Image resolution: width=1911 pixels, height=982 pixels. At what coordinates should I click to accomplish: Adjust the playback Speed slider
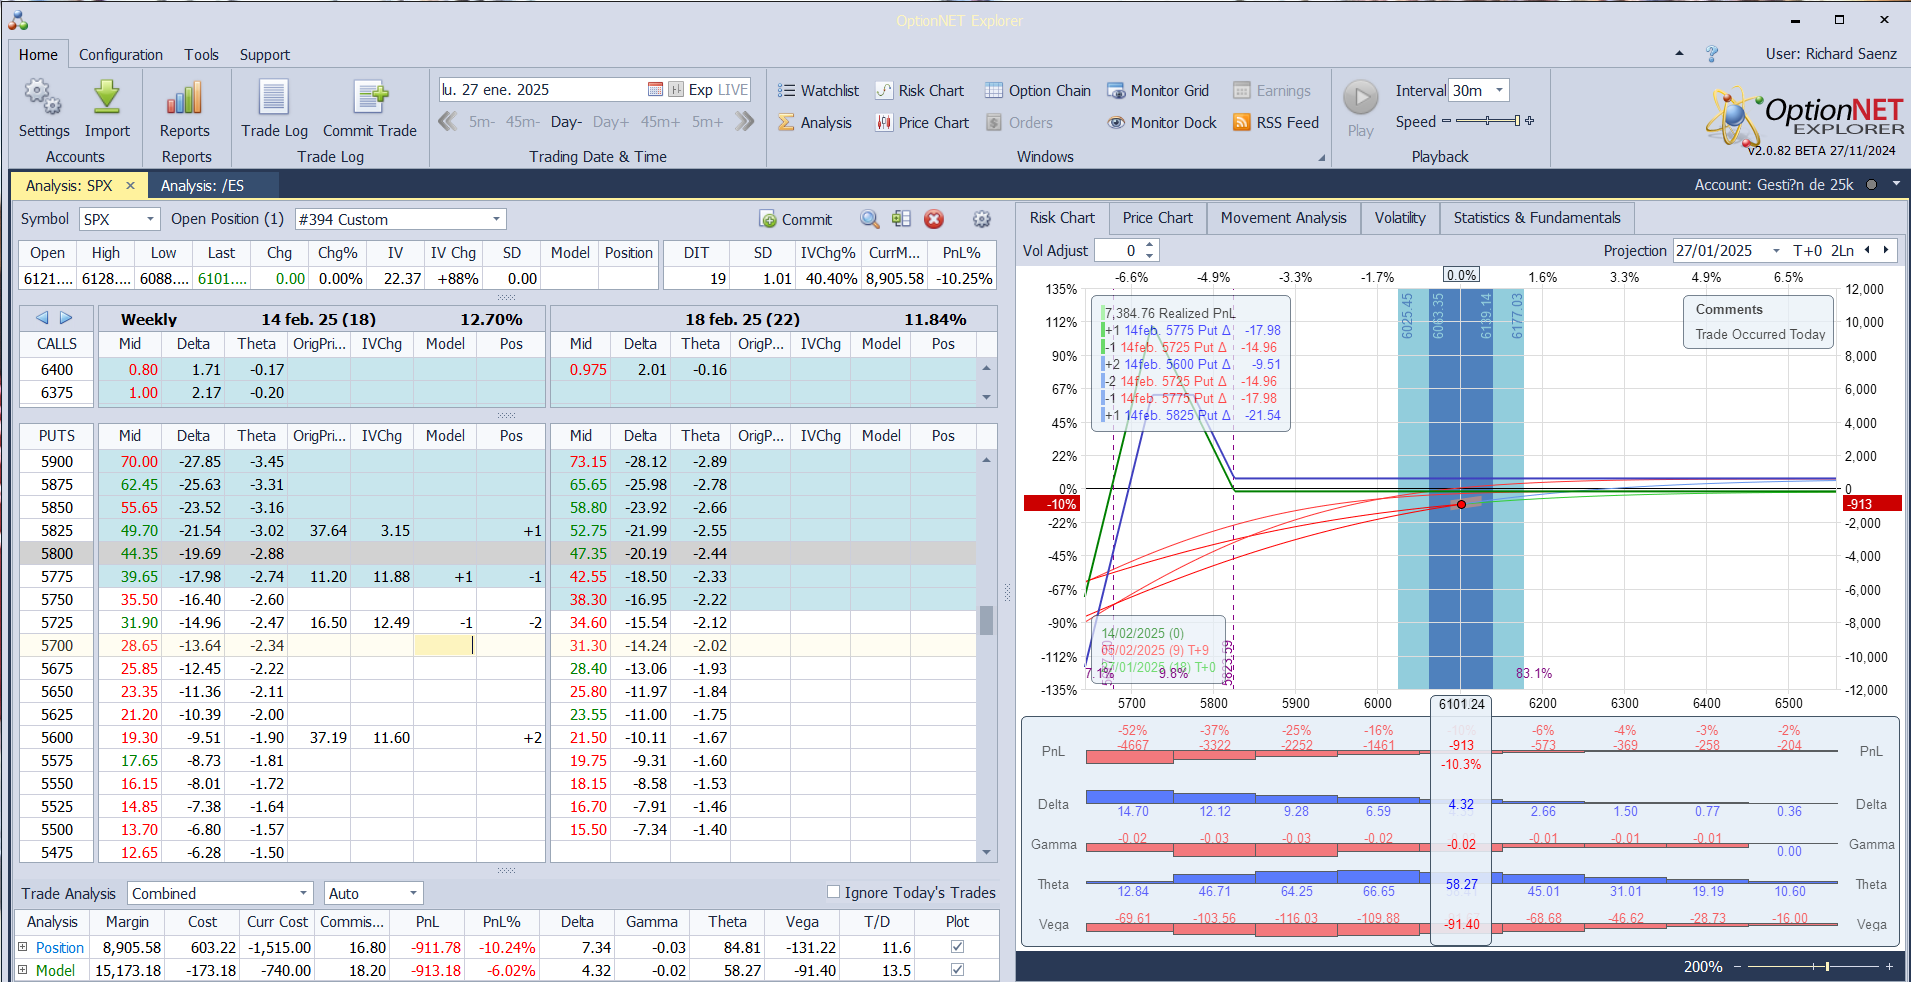(1487, 121)
